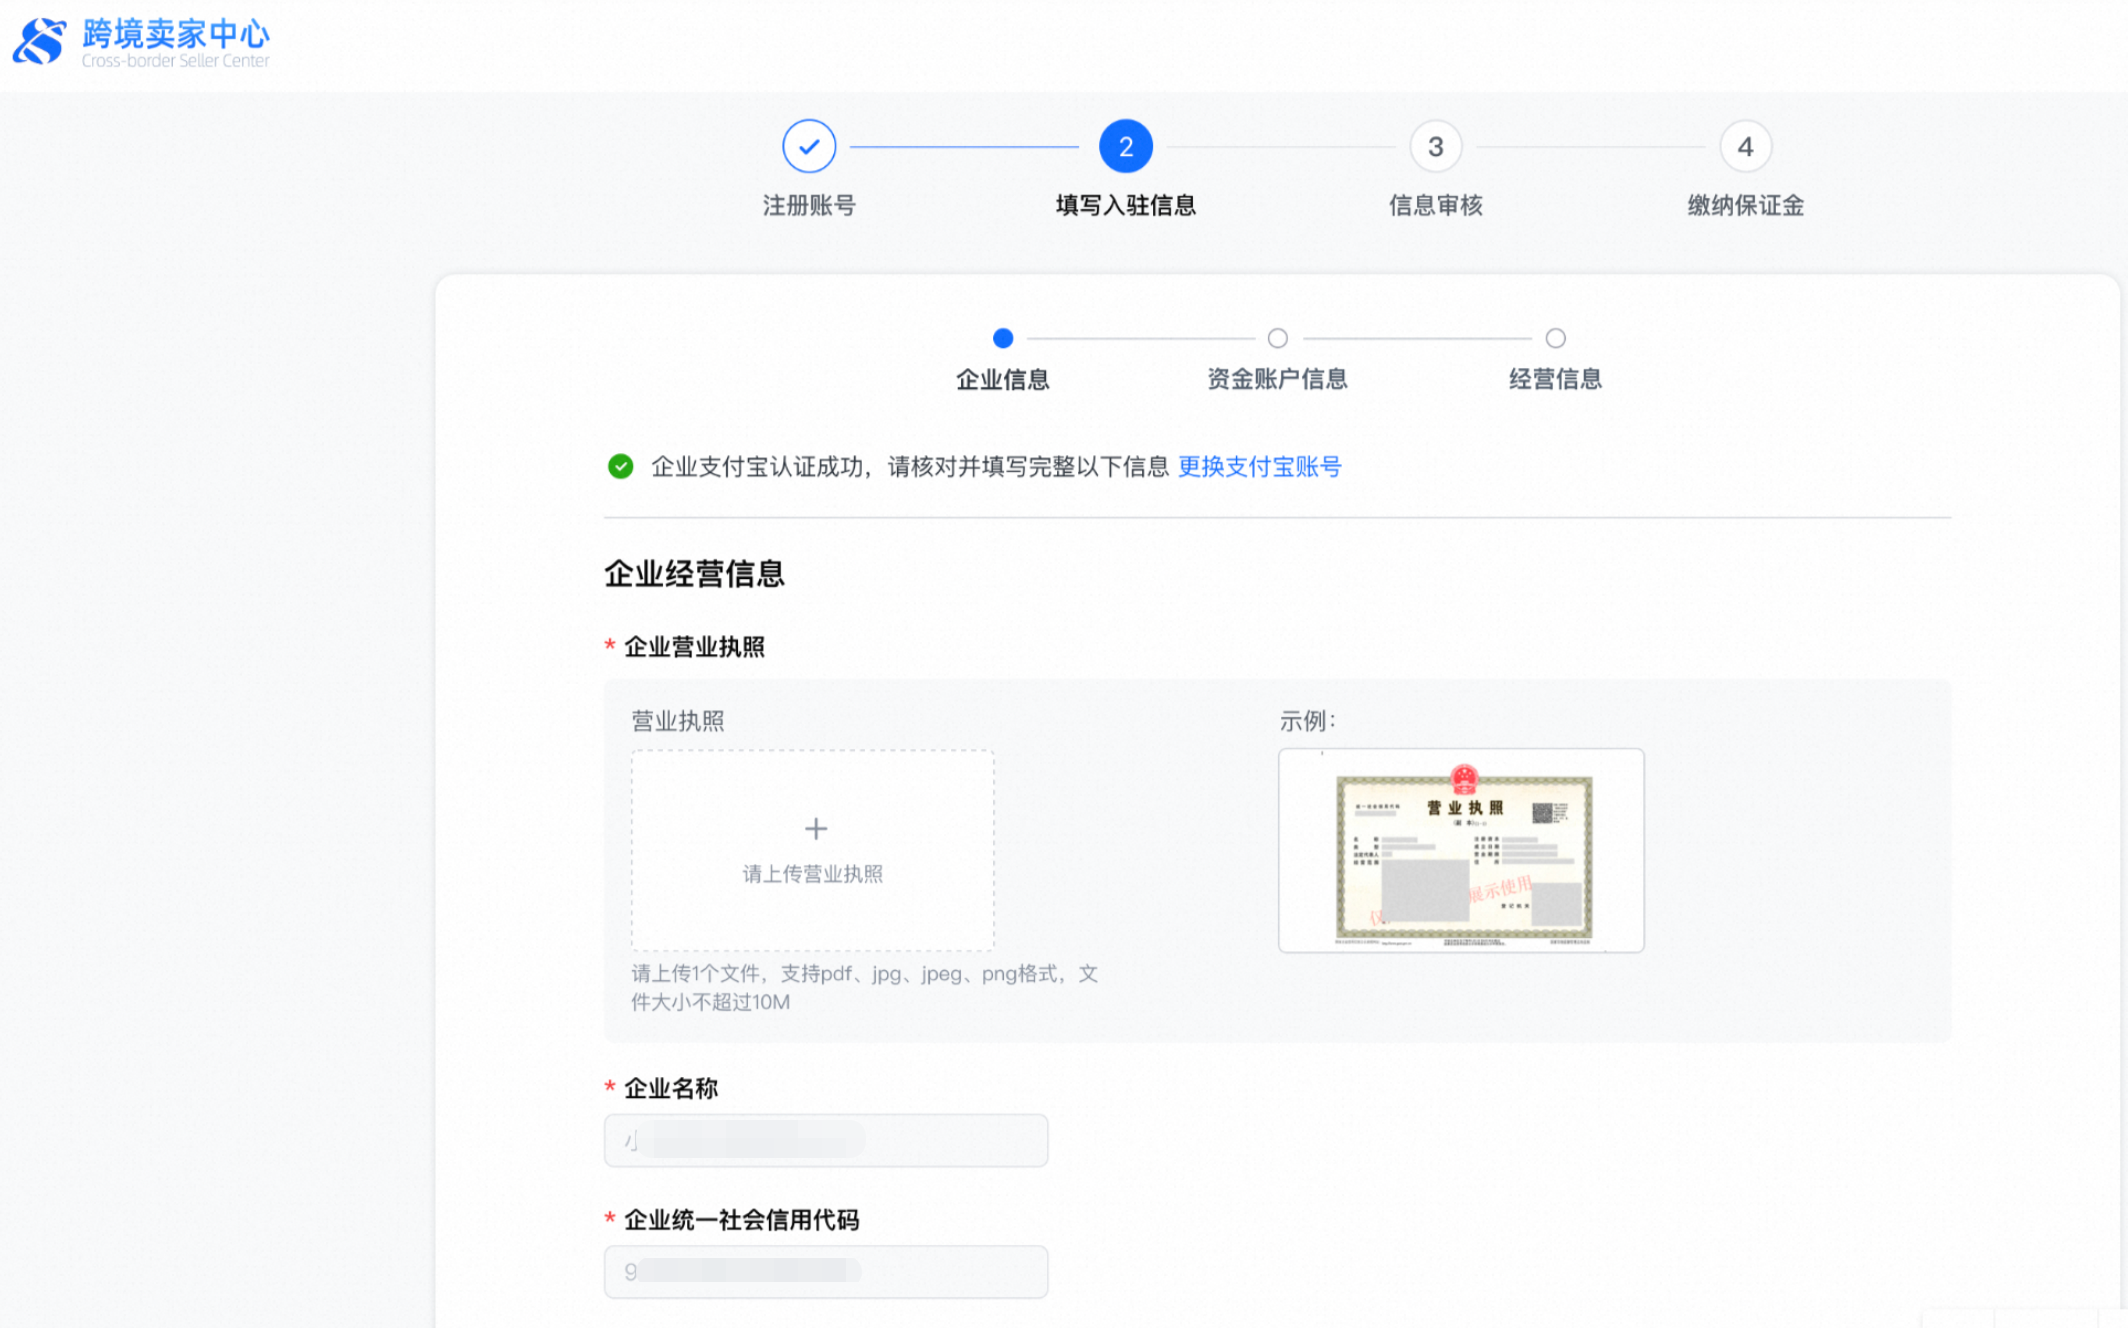Select the 企业信息 sub-step dot
Viewport: 2128px width, 1328px height.
click(1003, 338)
